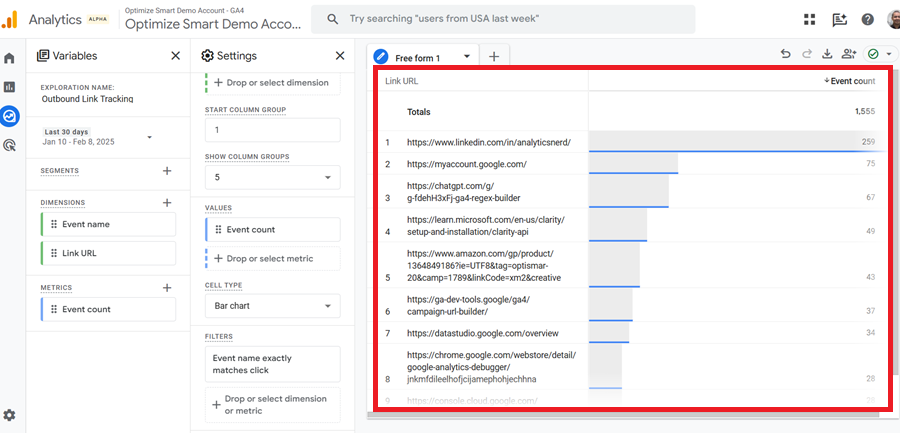
Task: Undo the last exploration change
Action: 786,54
